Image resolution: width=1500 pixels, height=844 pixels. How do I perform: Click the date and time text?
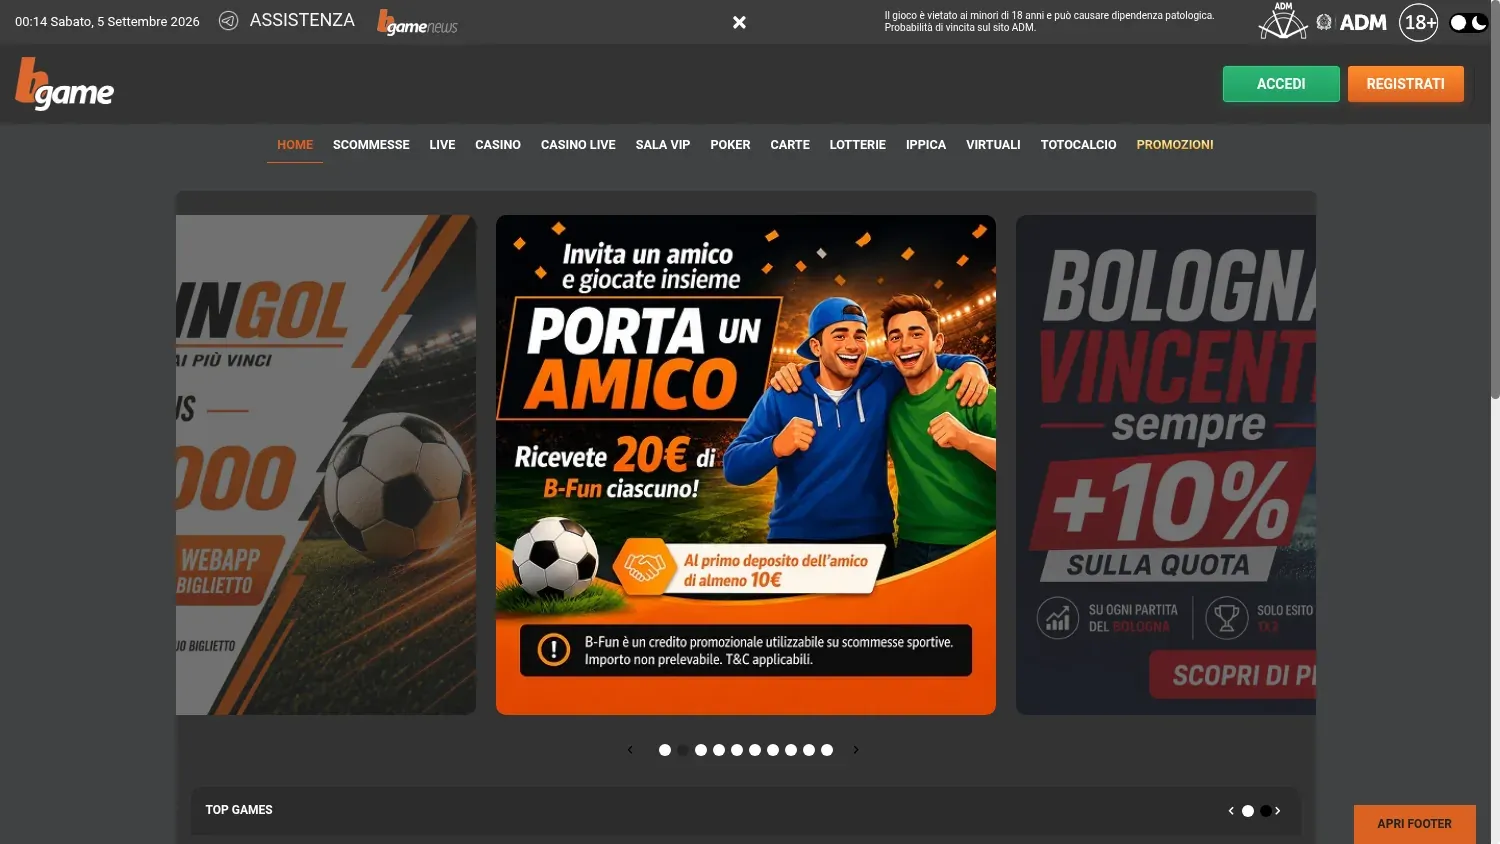click(107, 21)
